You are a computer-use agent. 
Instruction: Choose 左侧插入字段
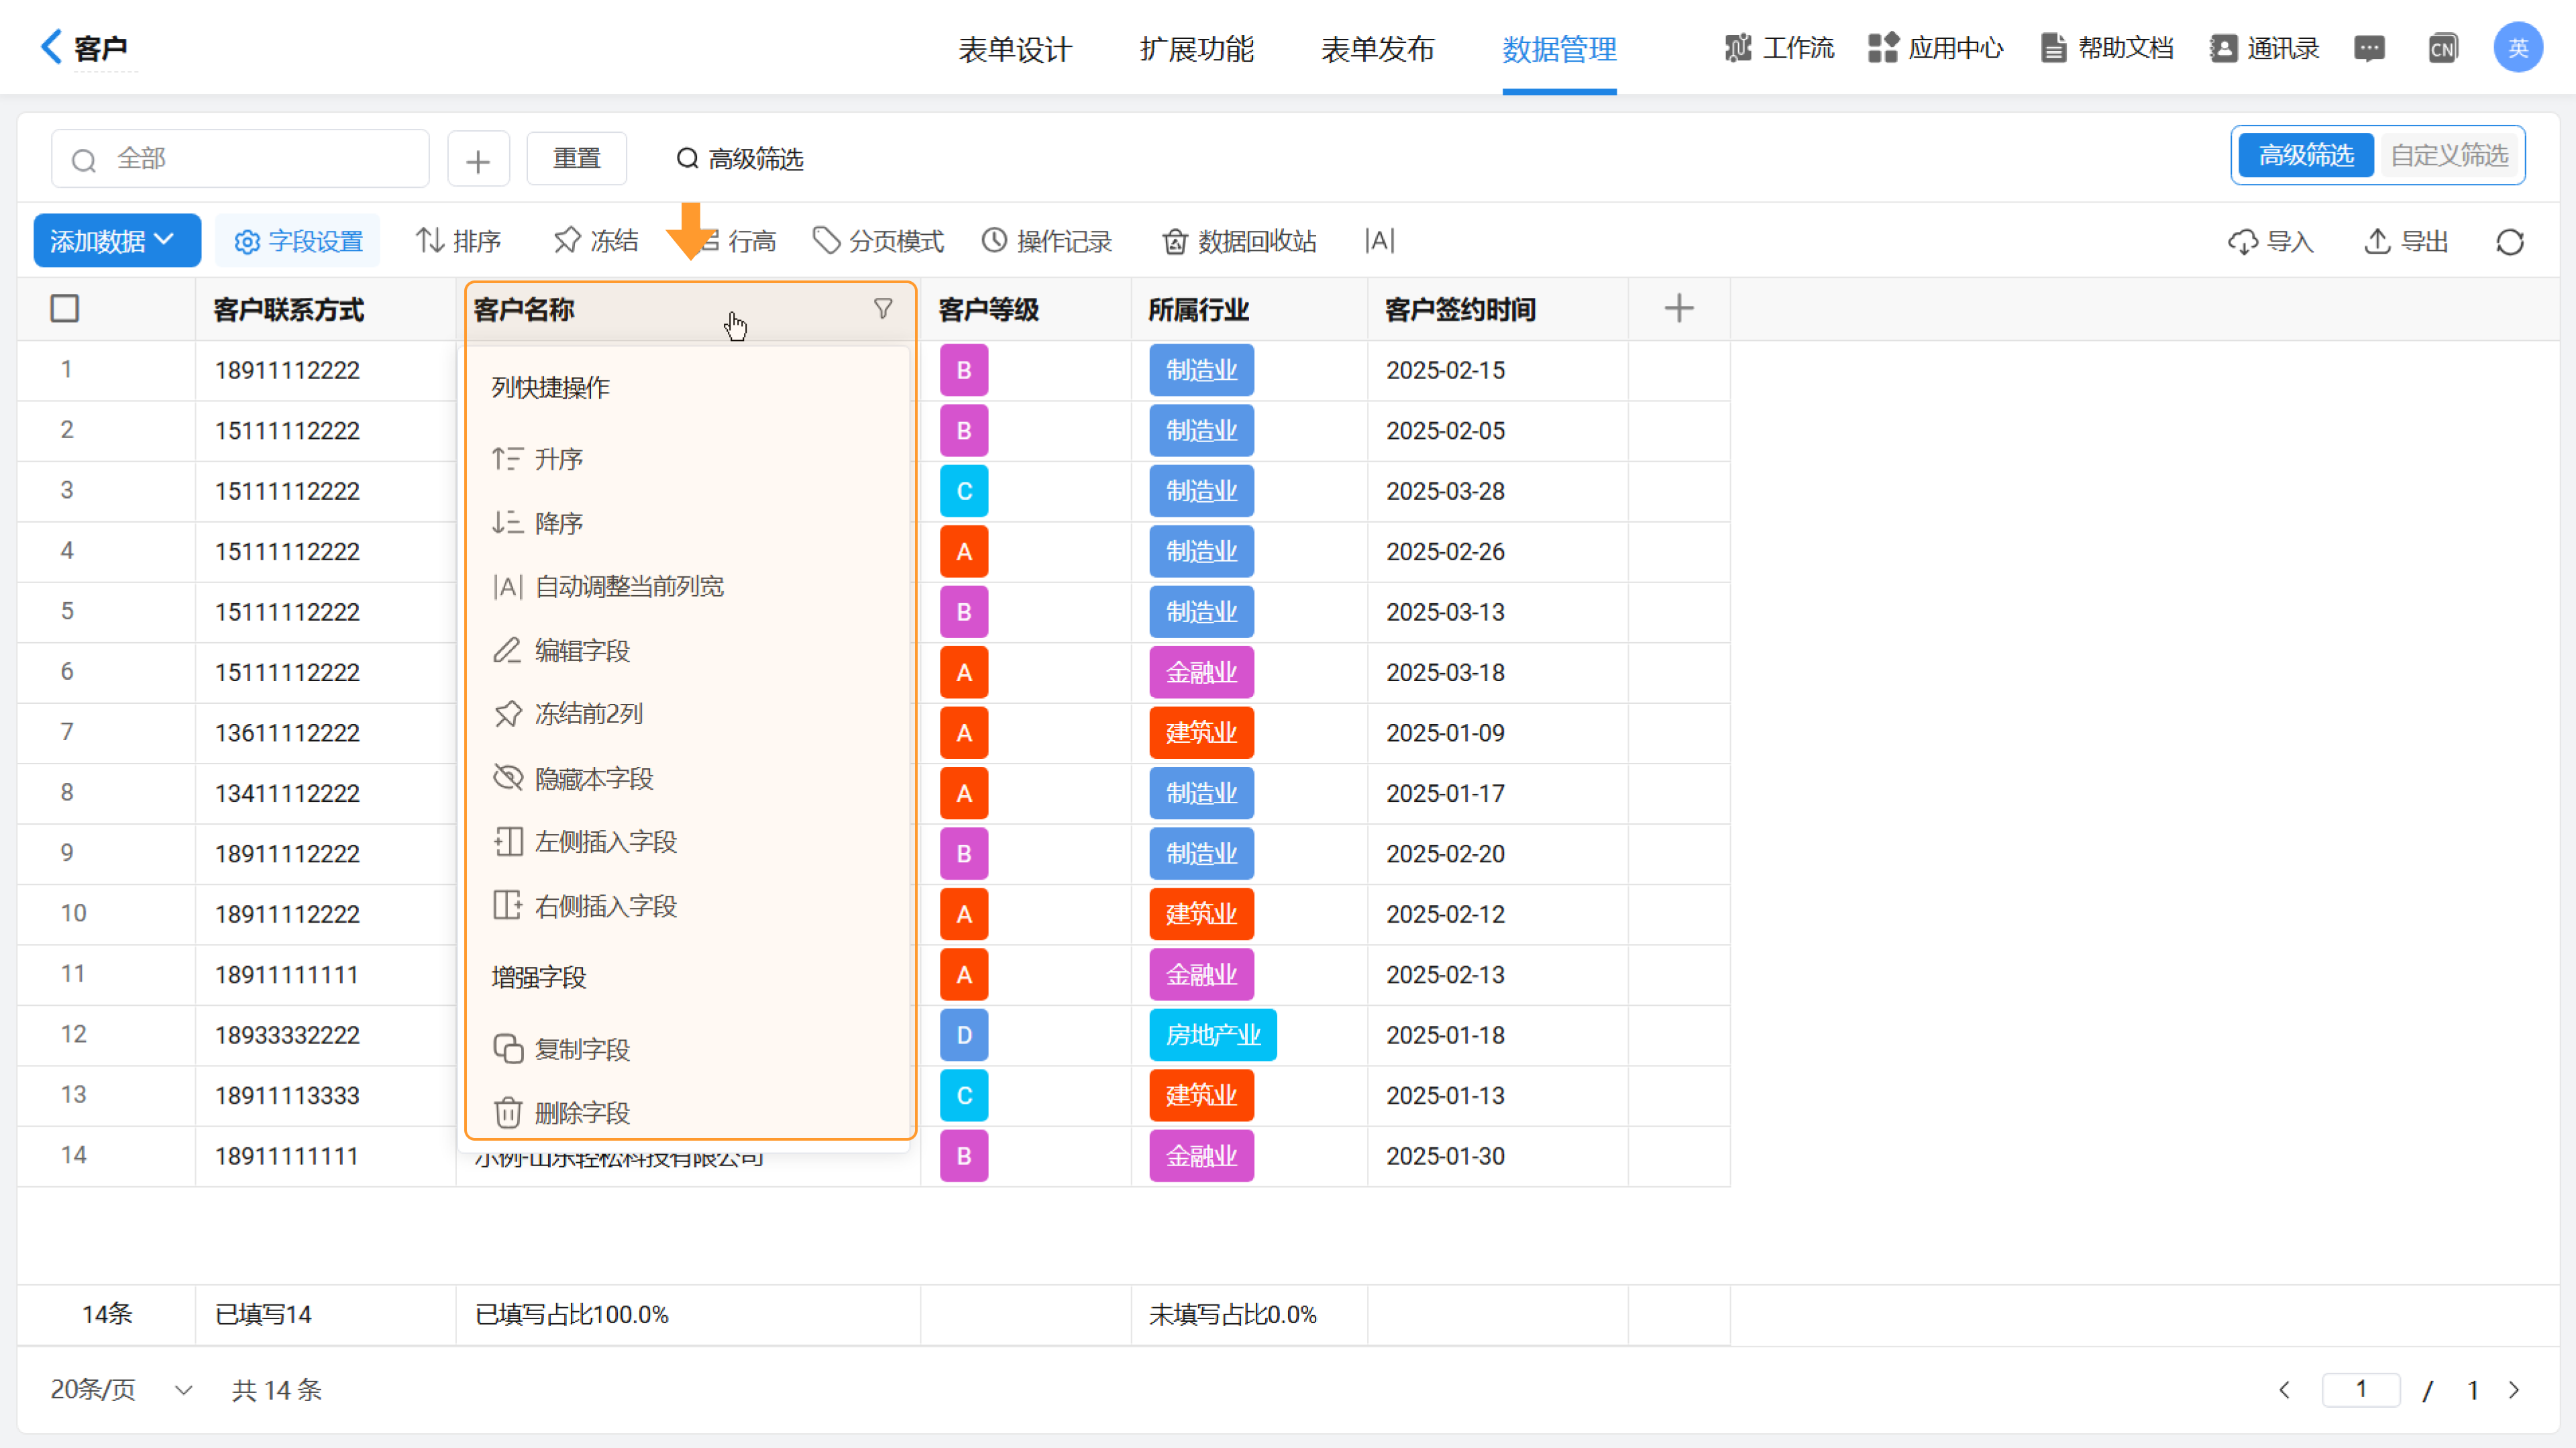click(585, 842)
